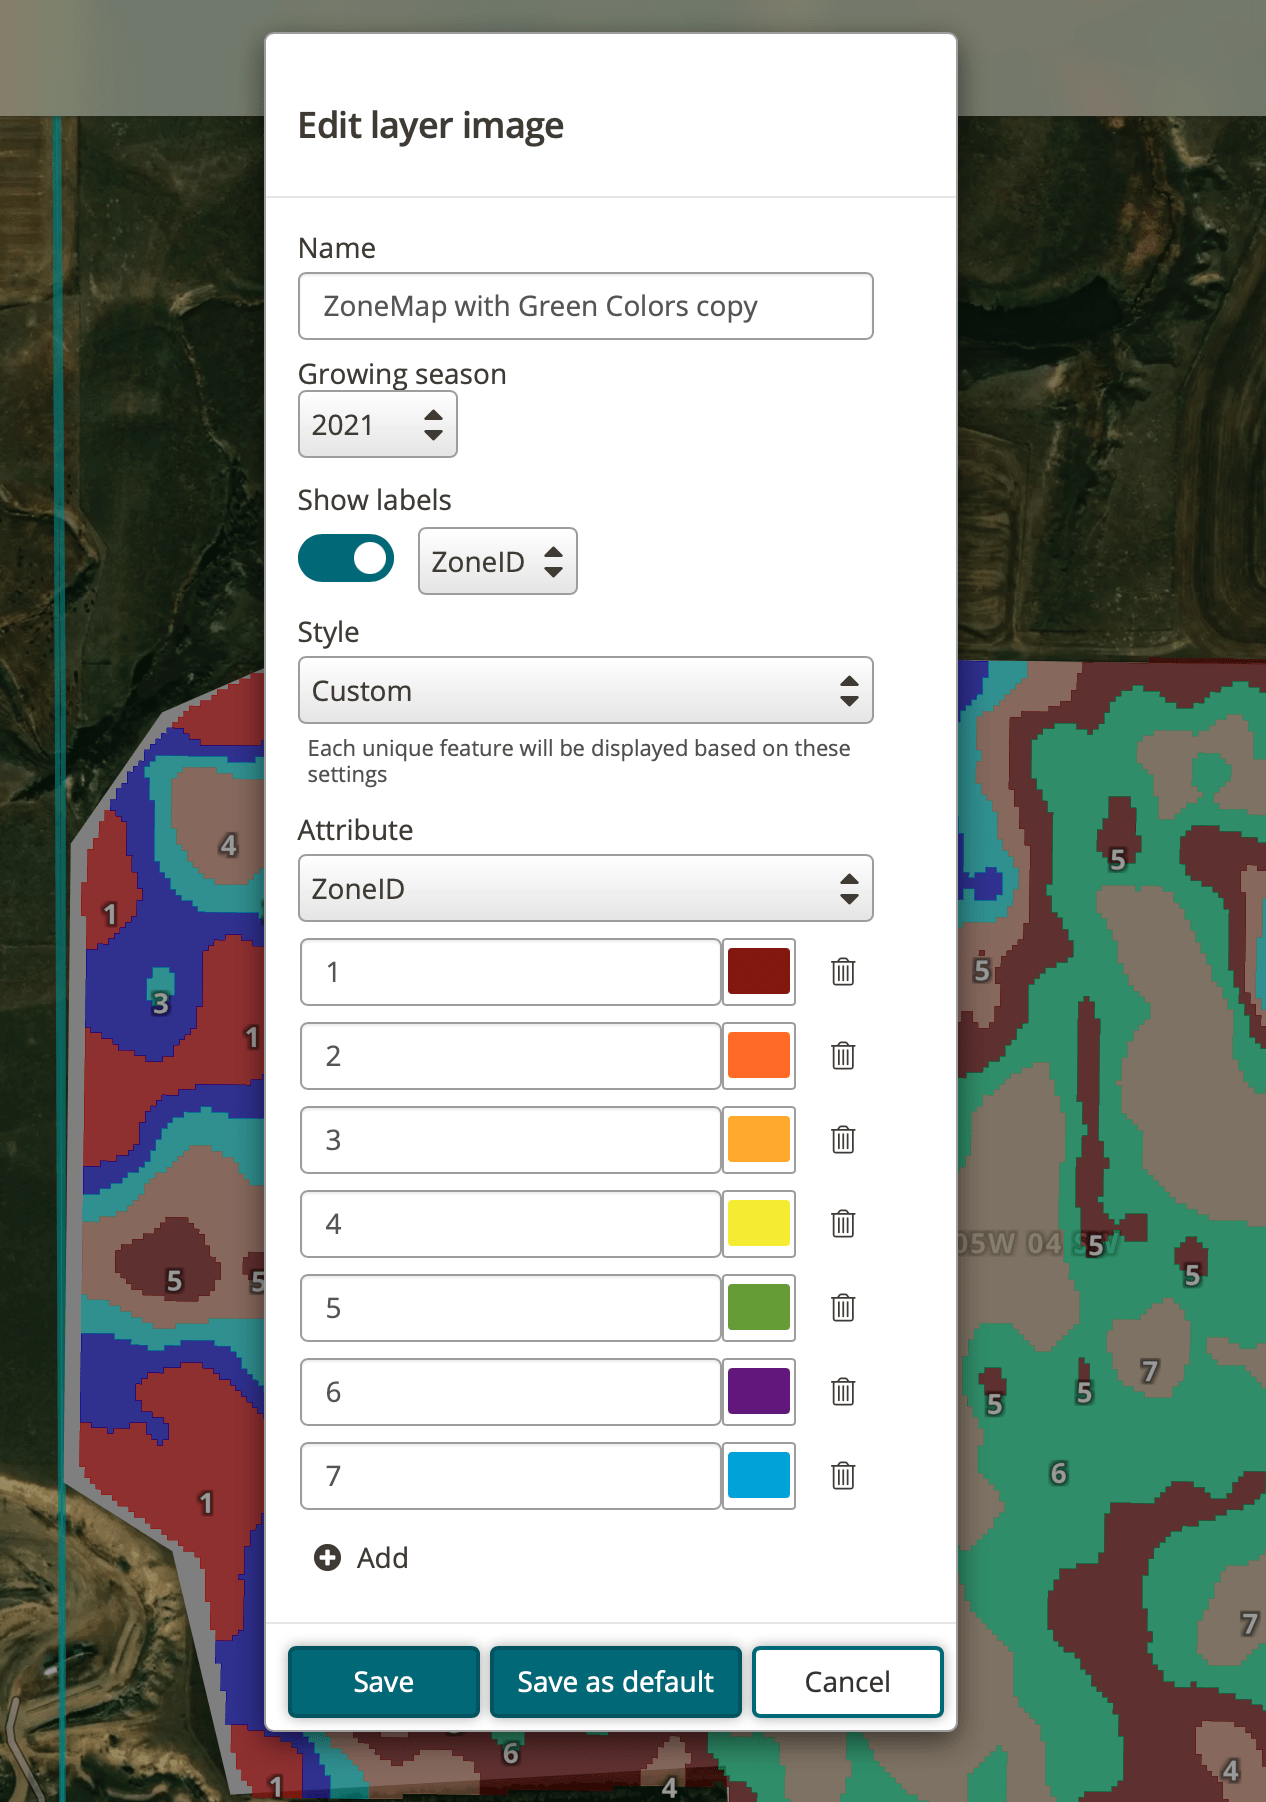Click the "Edit layer image" heading

click(x=431, y=126)
